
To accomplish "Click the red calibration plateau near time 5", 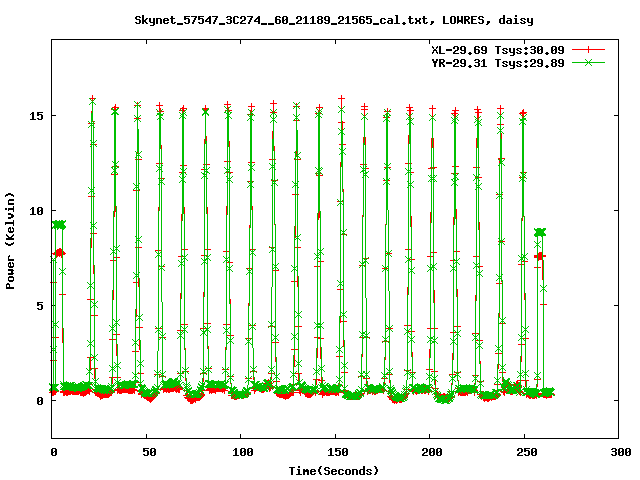I will 60,253.
